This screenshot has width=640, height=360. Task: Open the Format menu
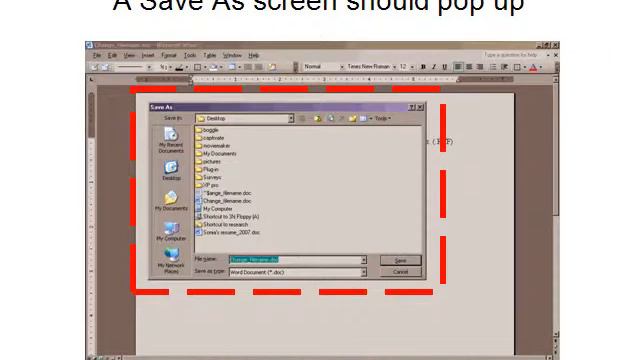coord(169,56)
